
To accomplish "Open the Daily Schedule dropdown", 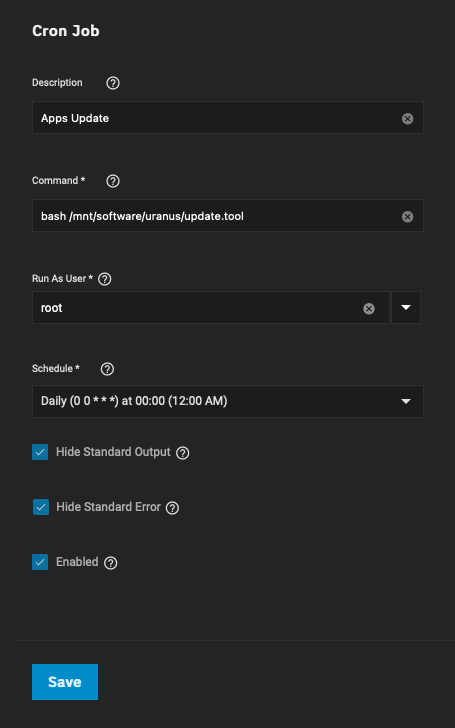I will point(228,401).
